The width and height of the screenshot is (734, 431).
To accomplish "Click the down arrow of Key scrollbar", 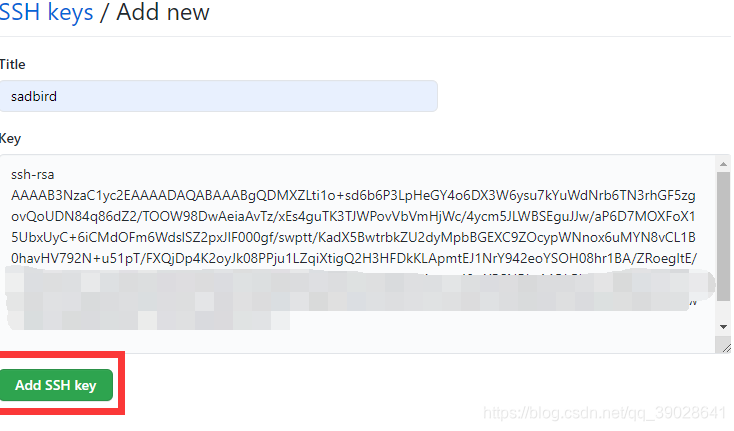I will pos(723,327).
